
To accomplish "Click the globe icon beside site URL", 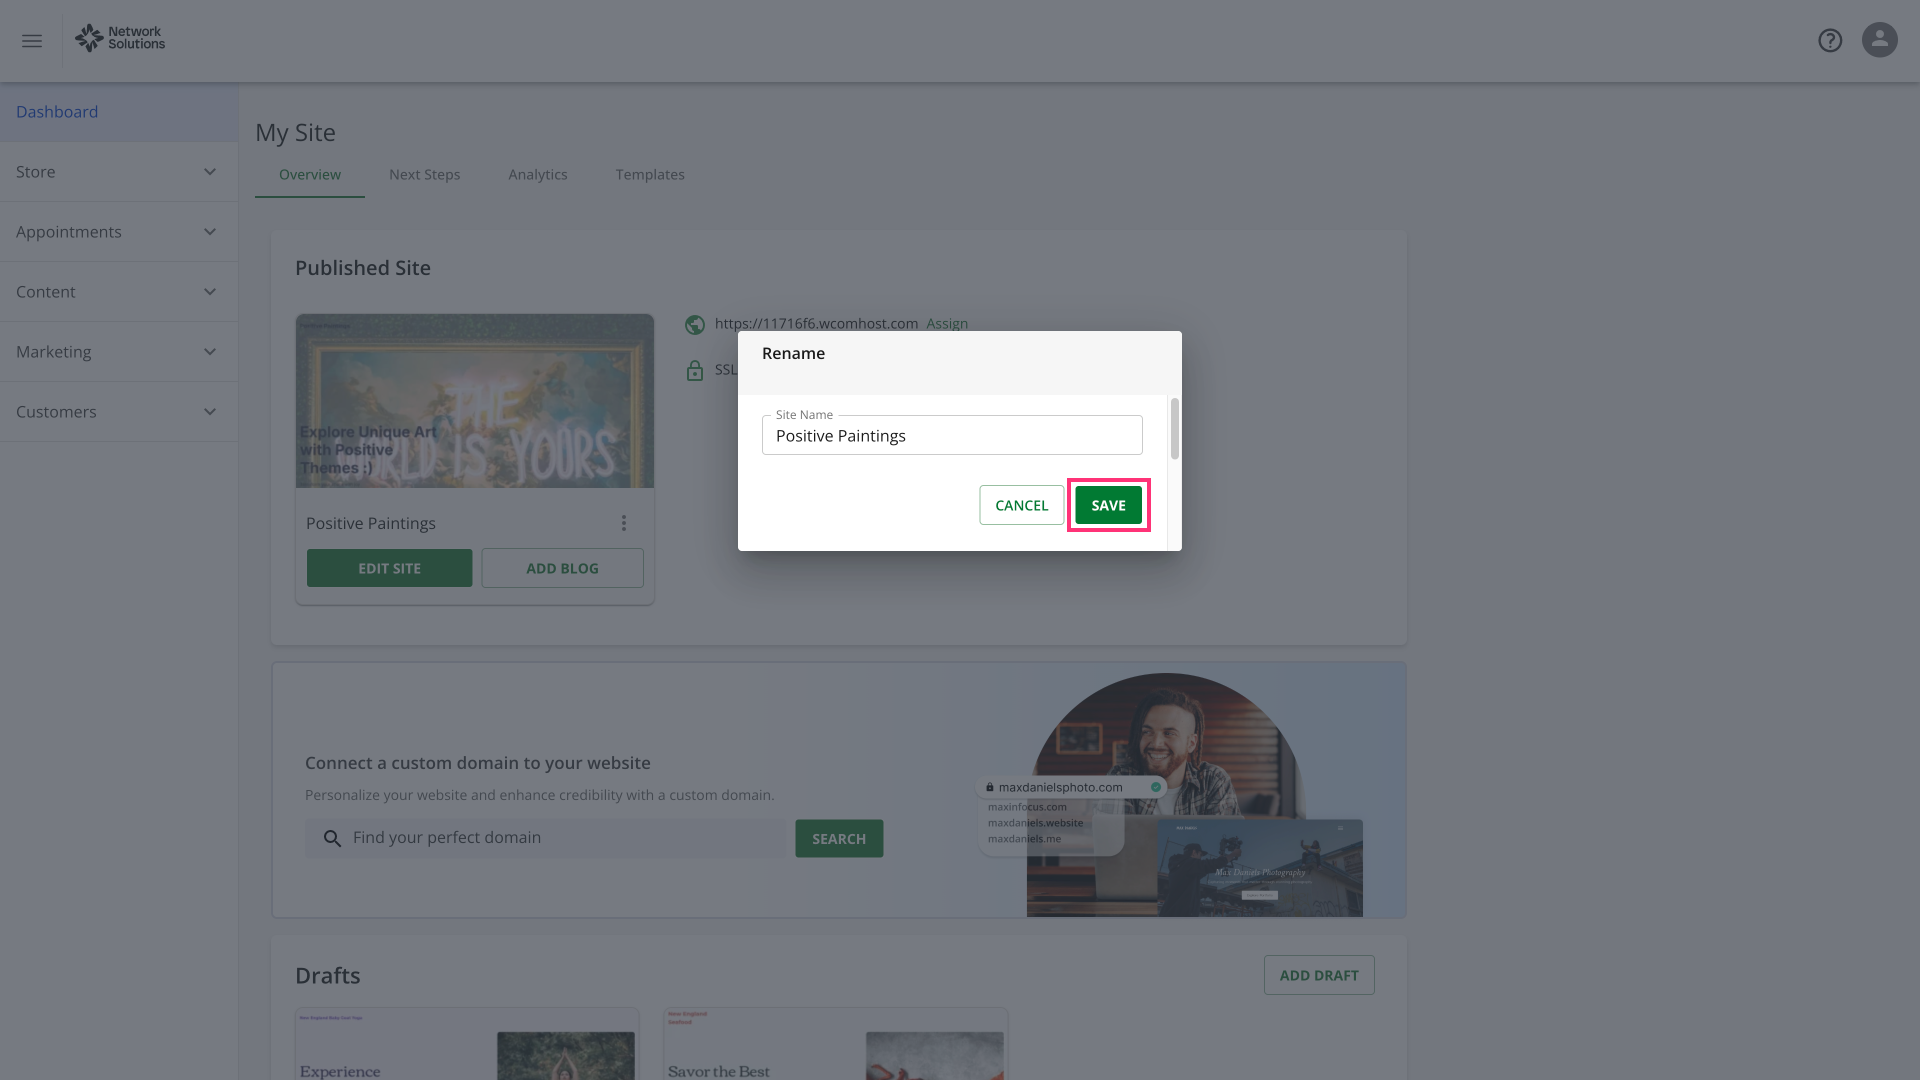I will point(695,324).
